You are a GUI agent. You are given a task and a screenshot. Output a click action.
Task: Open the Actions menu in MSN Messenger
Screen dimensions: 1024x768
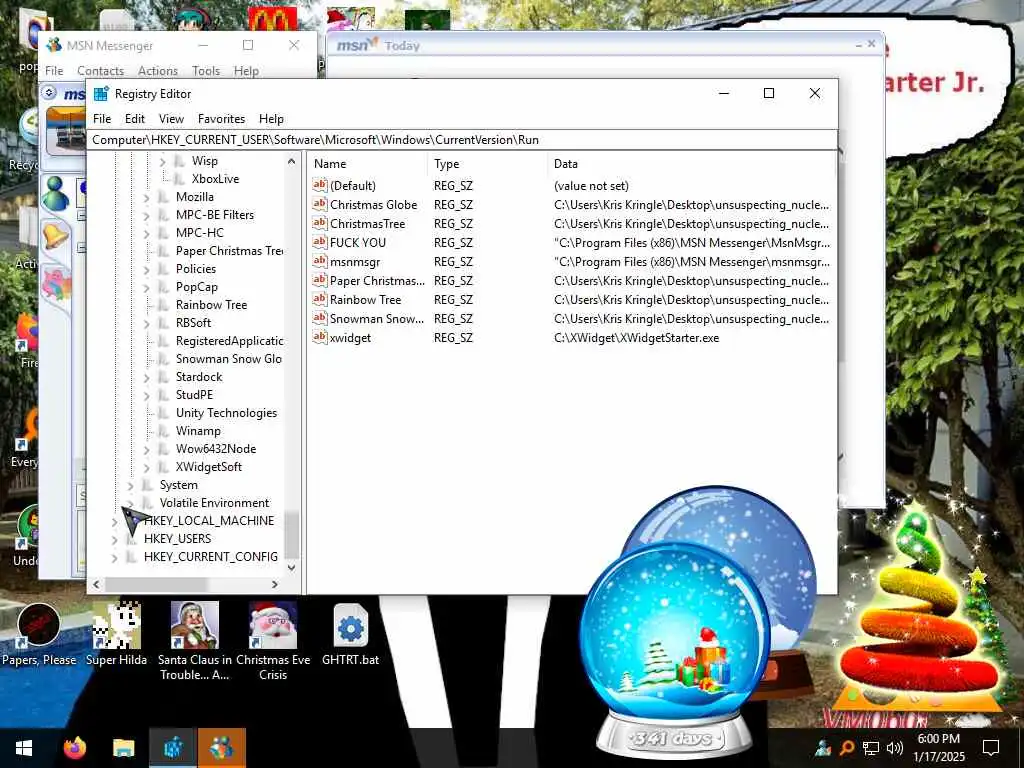point(157,71)
